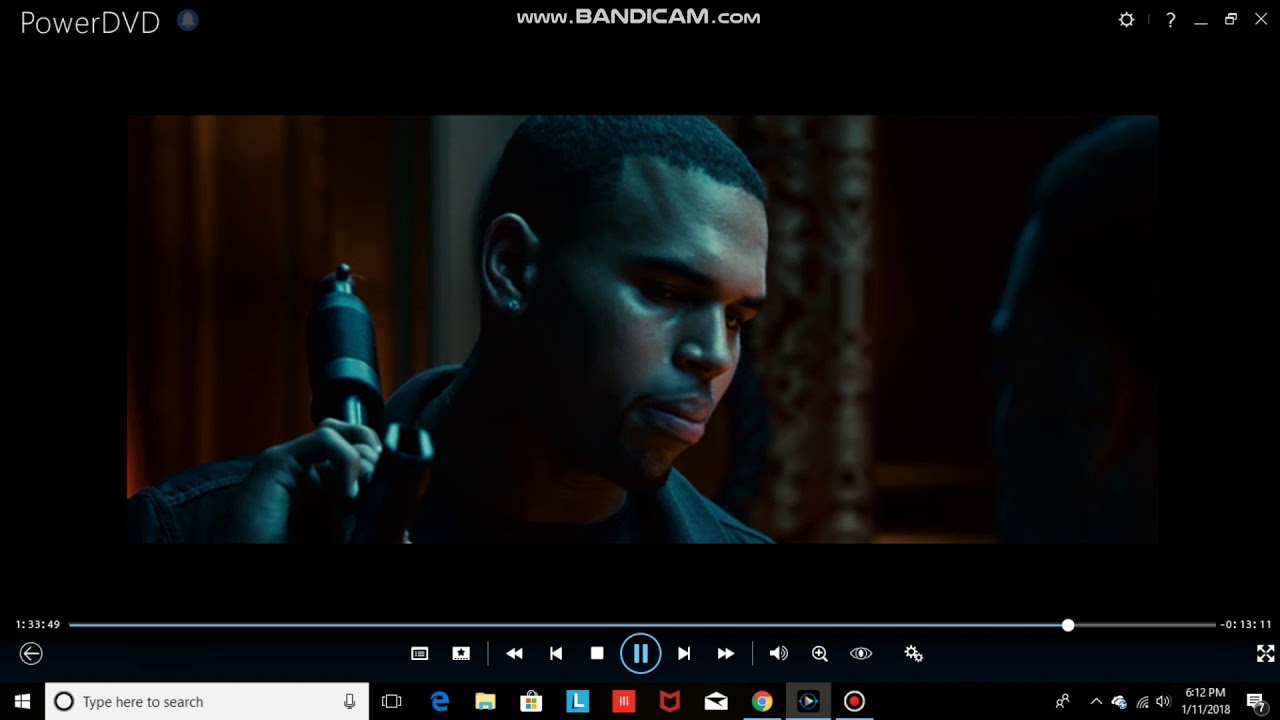Click the playback progress slider handle
Screen dimensions: 1280x720
[1068, 625]
